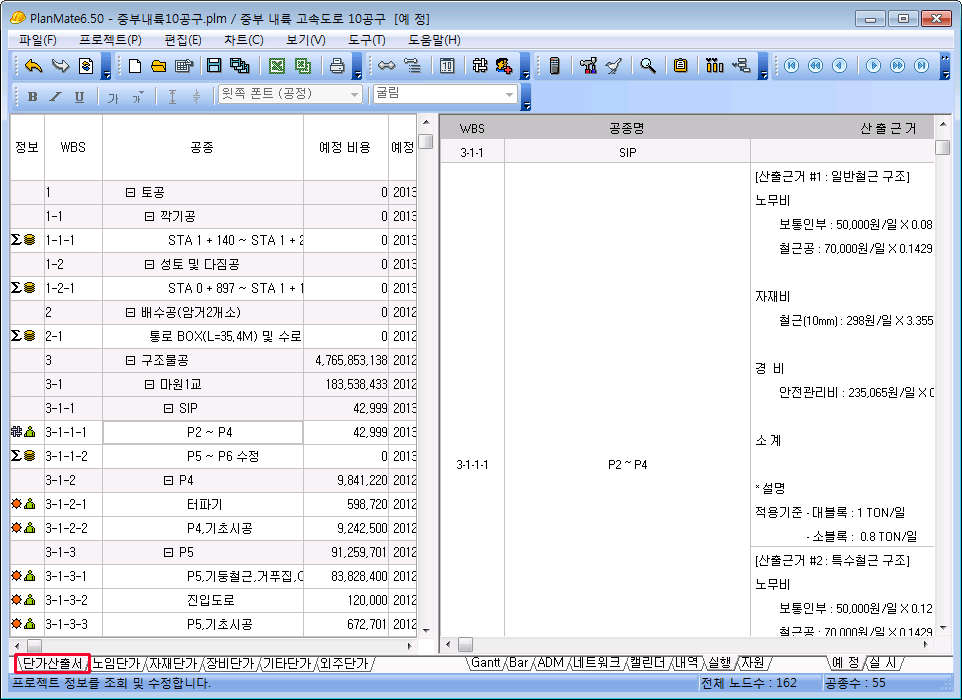This screenshot has height=700, width=962.
Task: Open the 굴림 font name dropdown
Action: coord(510,94)
